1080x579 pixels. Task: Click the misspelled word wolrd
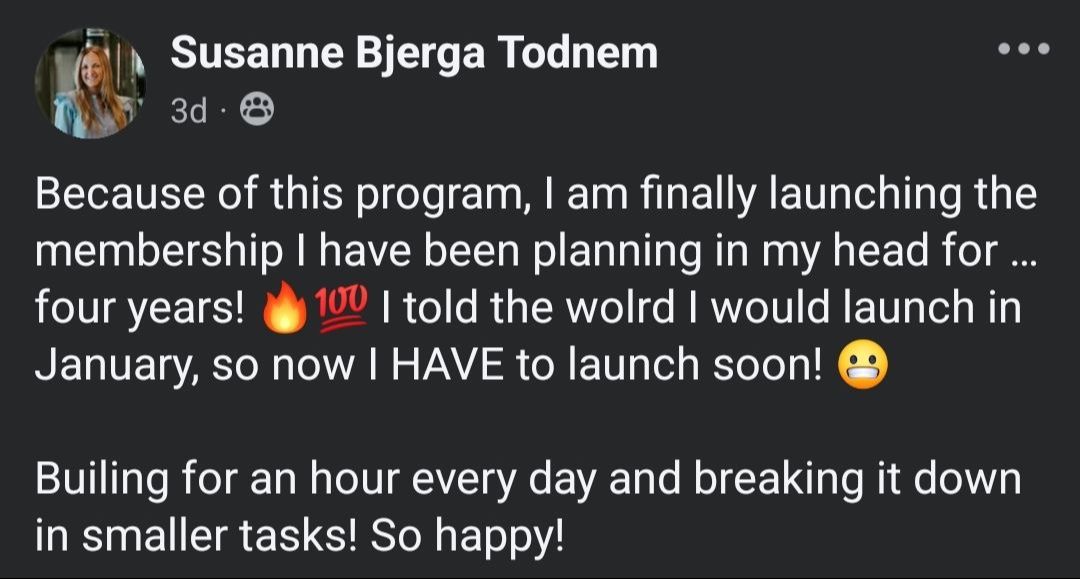[621, 308]
